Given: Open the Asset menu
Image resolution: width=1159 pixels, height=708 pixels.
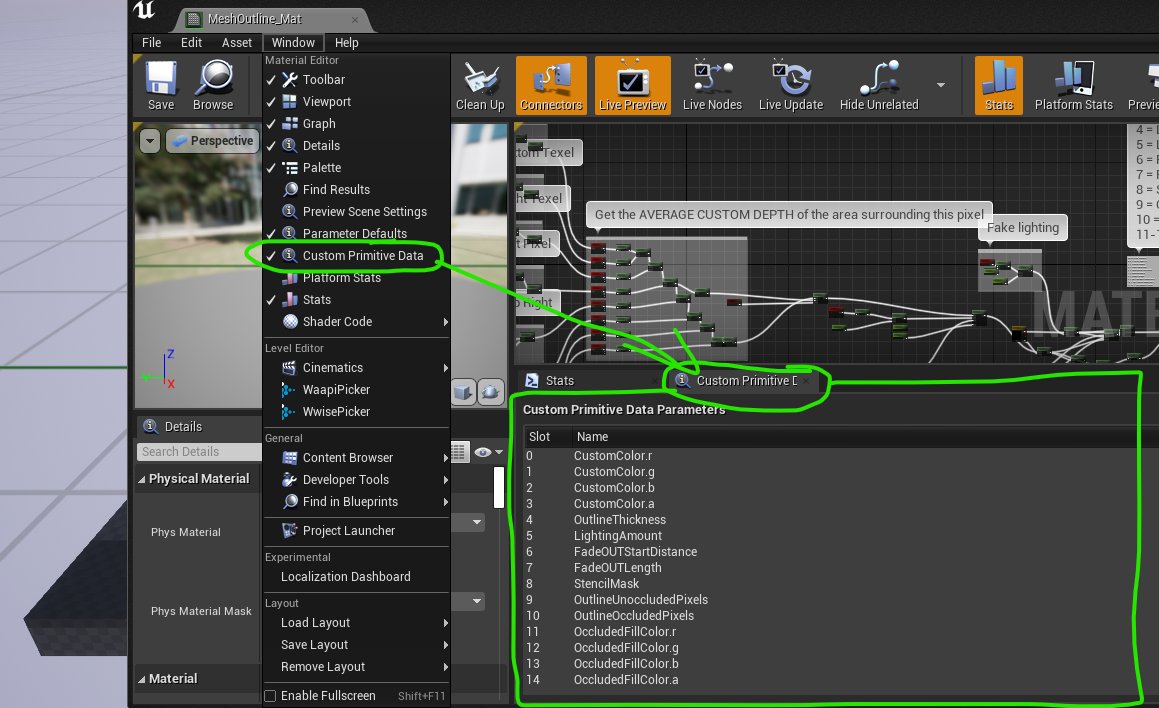Looking at the screenshot, I should point(237,43).
